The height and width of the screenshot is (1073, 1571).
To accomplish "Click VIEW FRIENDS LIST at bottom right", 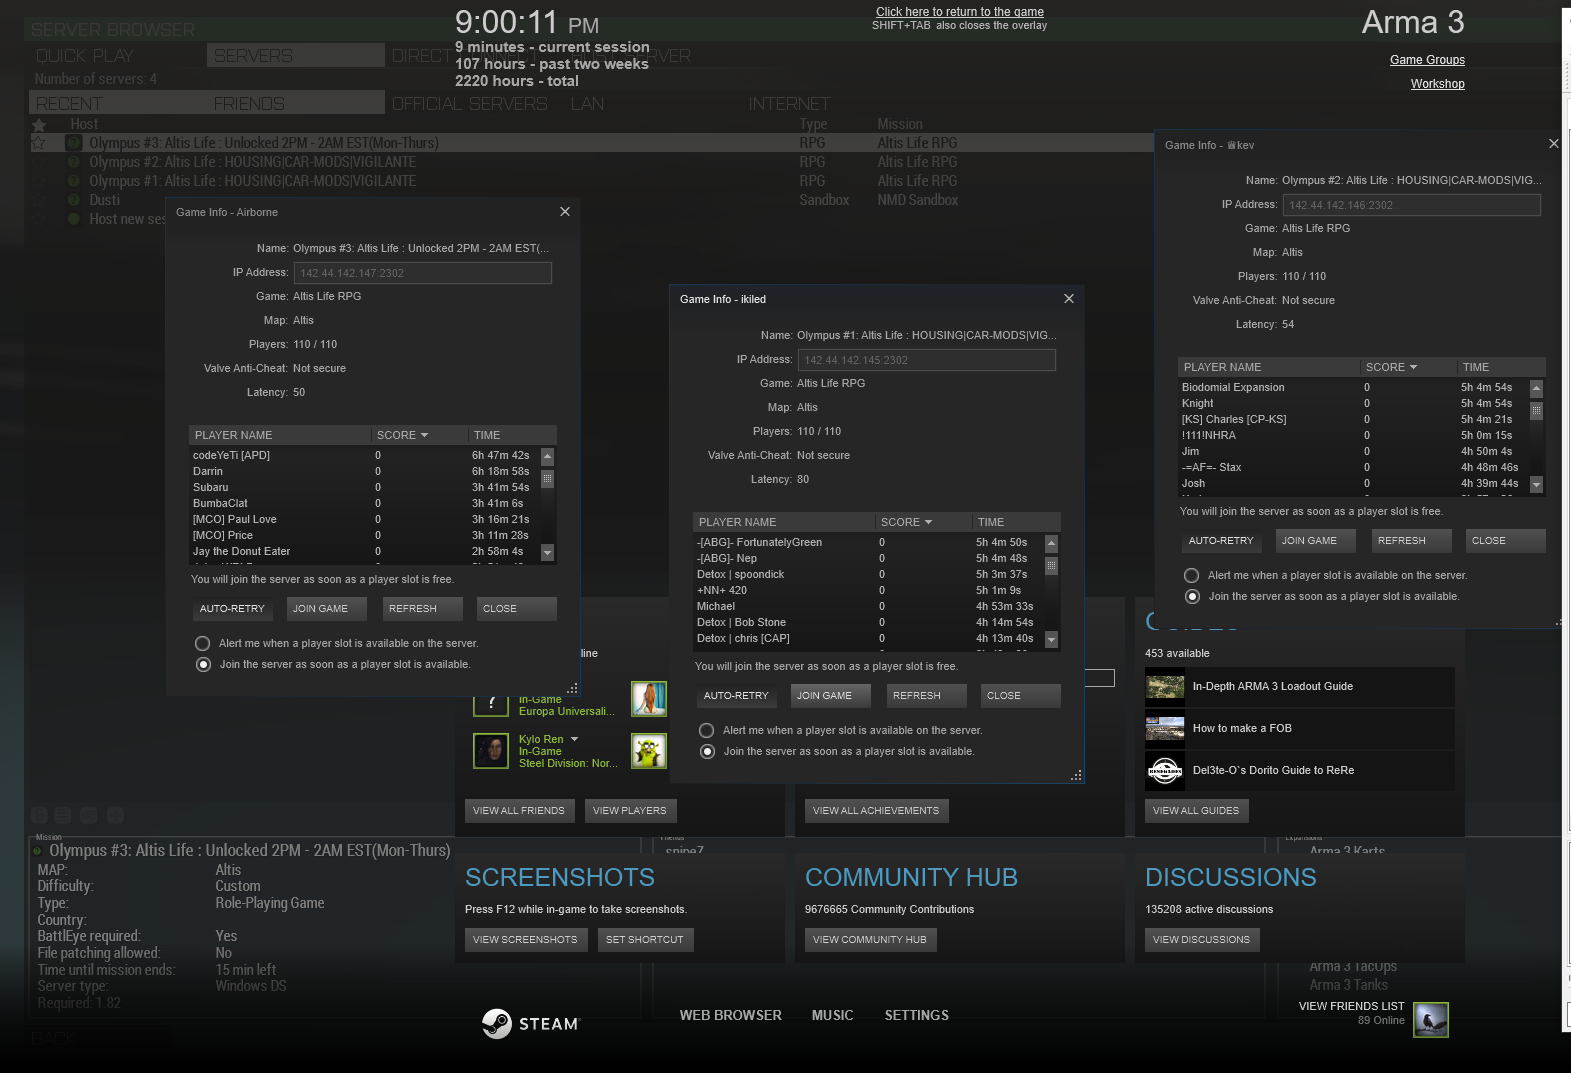I will [1352, 1006].
